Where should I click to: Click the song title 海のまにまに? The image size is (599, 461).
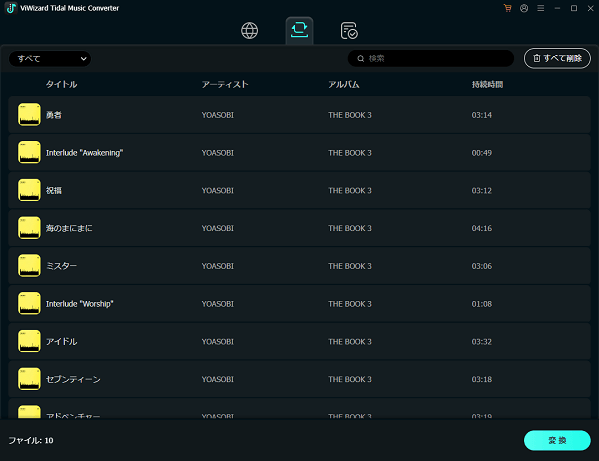[x=69, y=228]
